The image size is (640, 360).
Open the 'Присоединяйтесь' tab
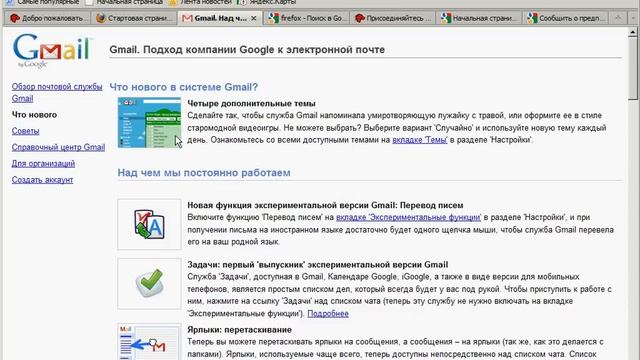(x=393, y=18)
